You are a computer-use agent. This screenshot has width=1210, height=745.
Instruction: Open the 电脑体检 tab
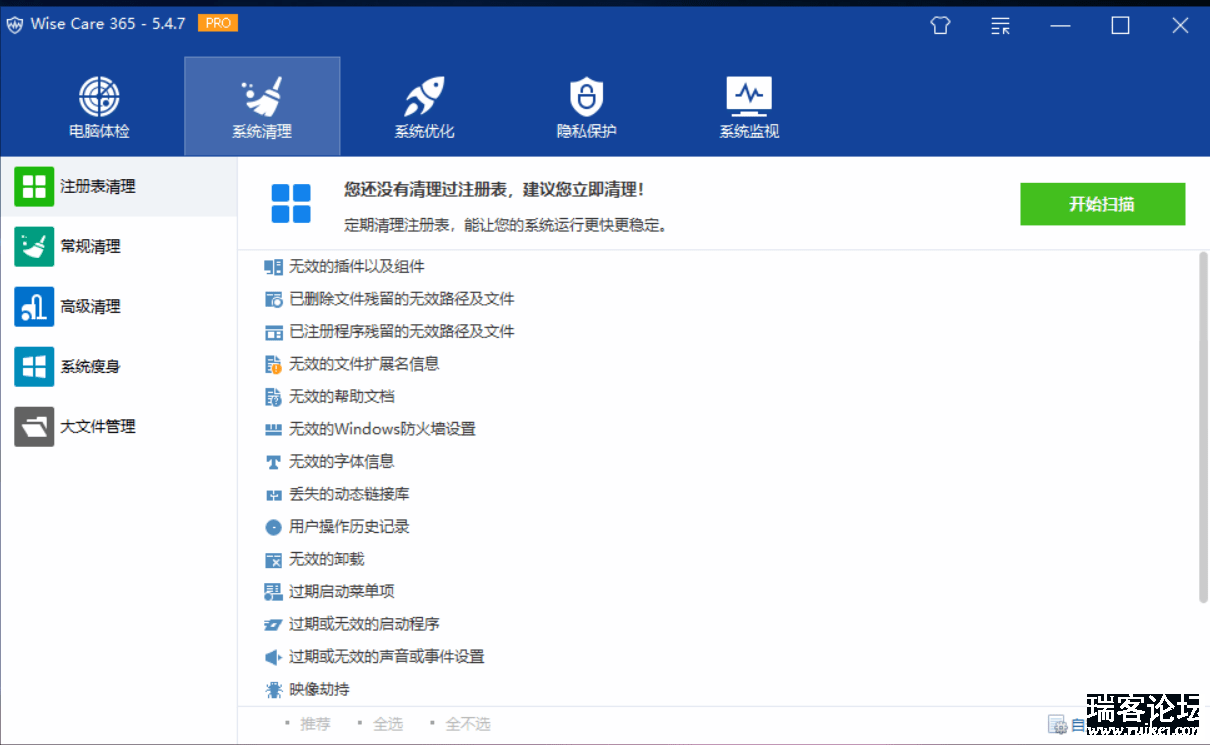[99, 107]
